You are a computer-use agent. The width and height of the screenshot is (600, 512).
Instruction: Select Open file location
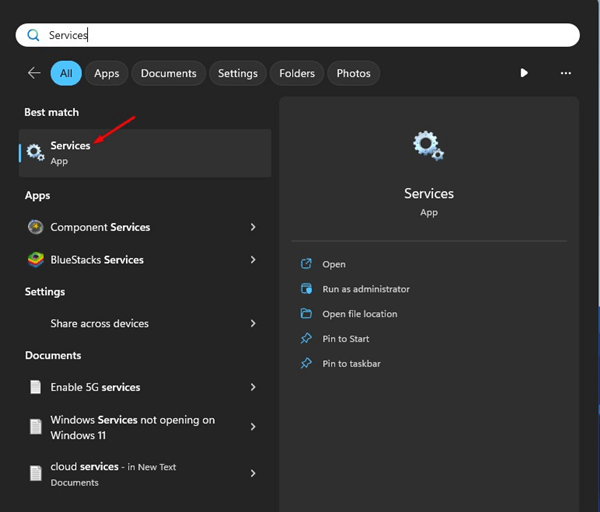(359, 314)
